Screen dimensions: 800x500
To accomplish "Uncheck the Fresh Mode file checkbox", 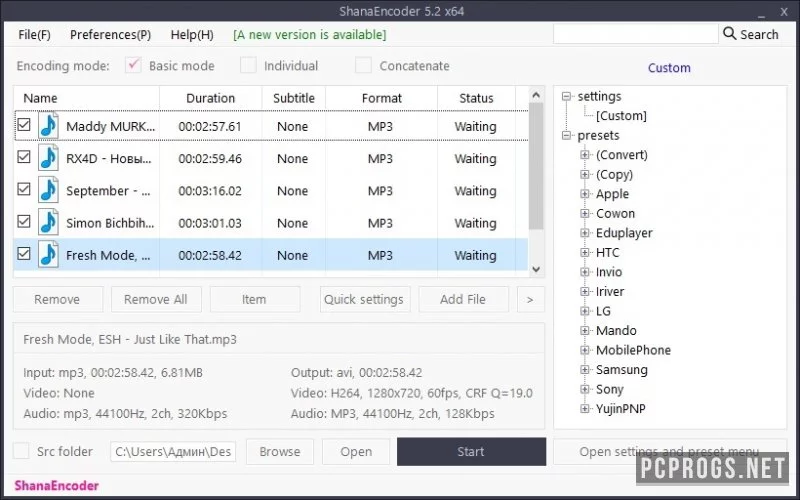I will (x=24, y=253).
